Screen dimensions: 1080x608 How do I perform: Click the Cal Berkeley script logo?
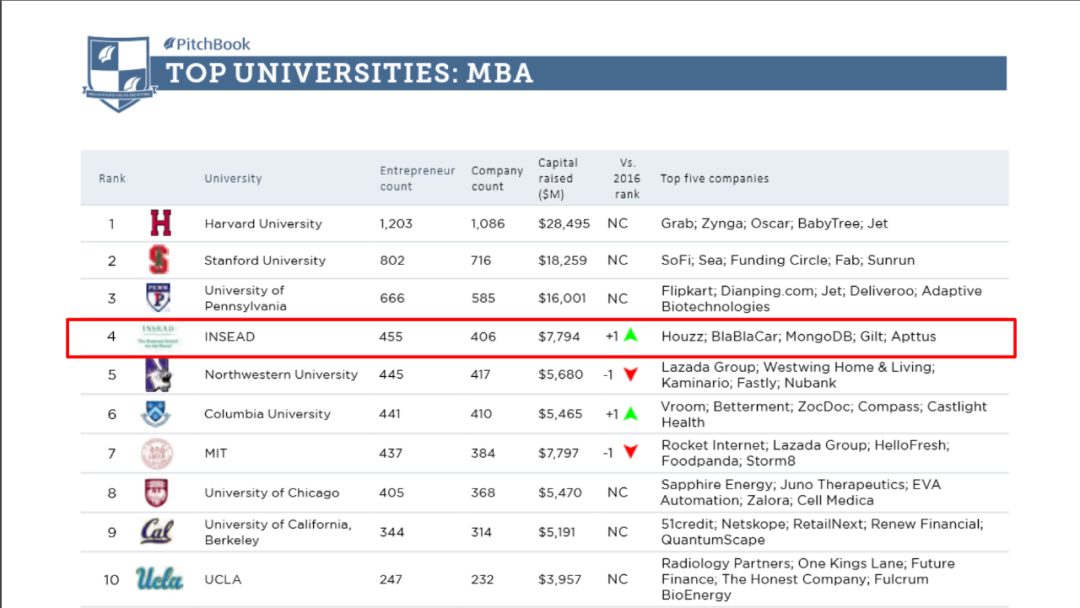[x=159, y=531]
